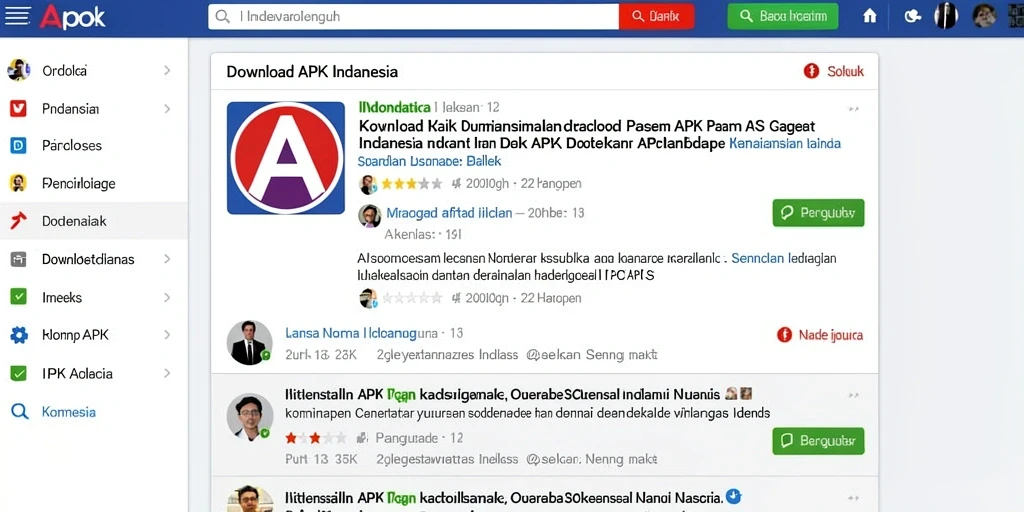Image resolution: width=1024 pixels, height=512 pixels.
Task: Set the red star rating beside Panguade
Action: click(x=316, y=438)
